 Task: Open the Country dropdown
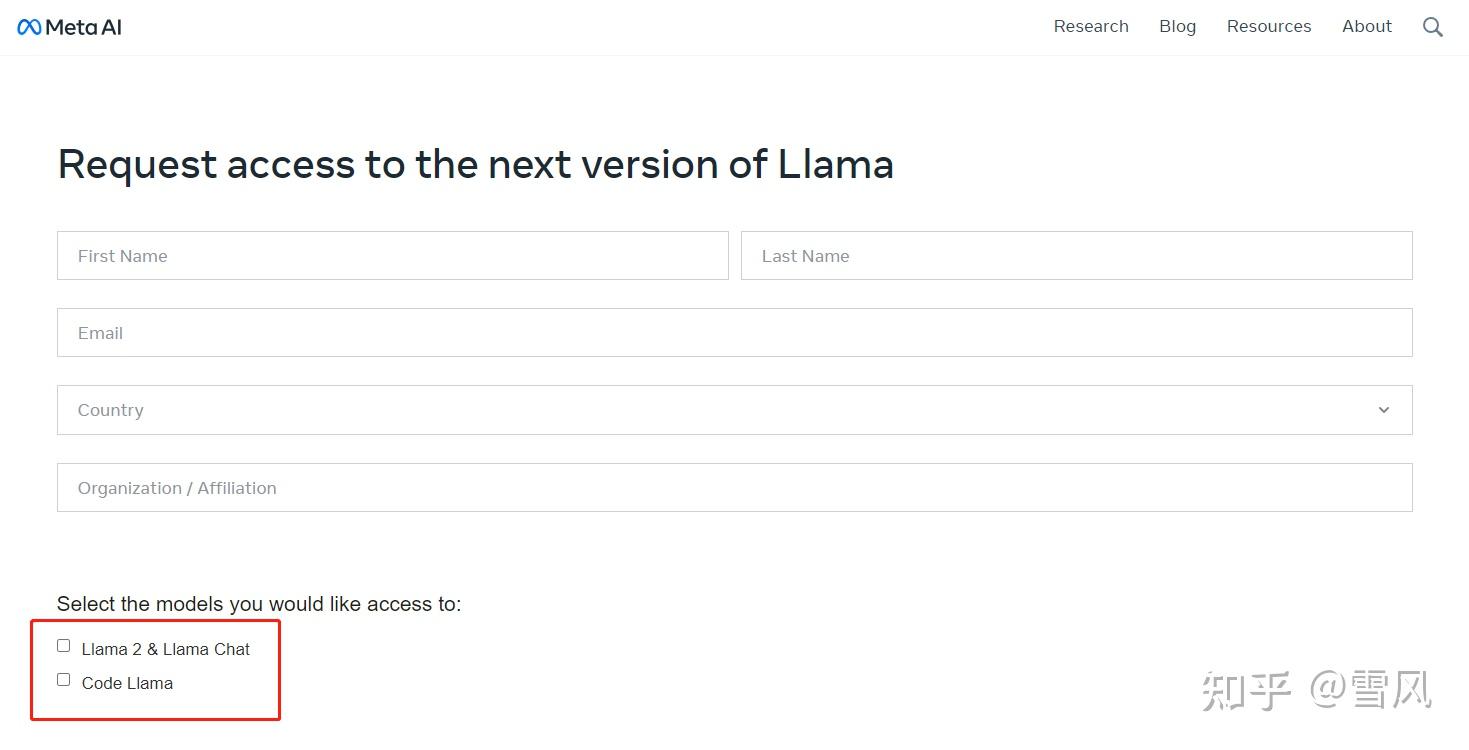[x=735, y=410]
